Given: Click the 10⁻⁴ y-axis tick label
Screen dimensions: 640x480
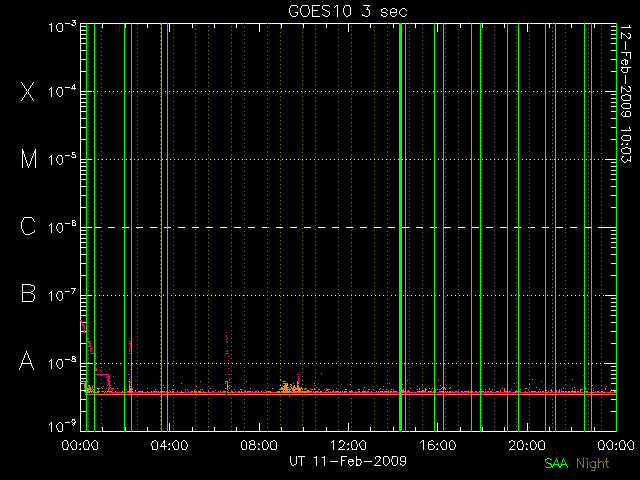Looking at the screenshot, I should tap(62, 91).
